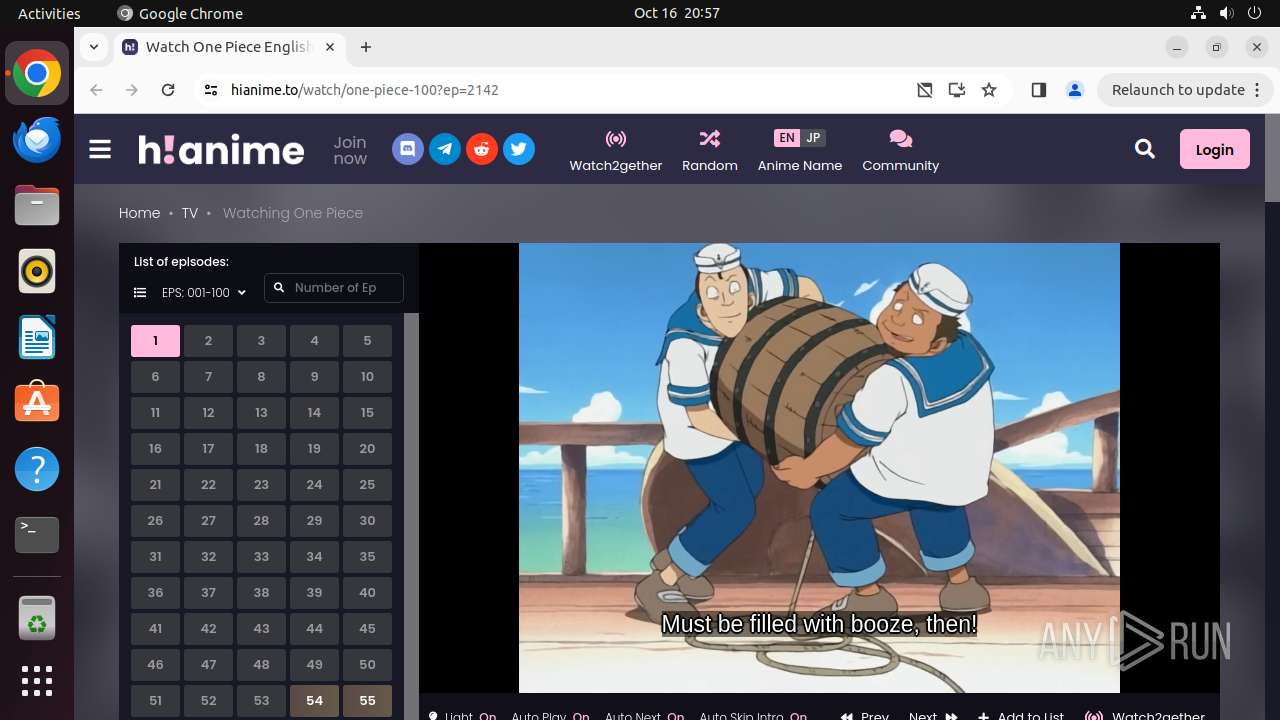Screen dimensions: 1280x720
Task: Reload the current page
Action: 168,90
